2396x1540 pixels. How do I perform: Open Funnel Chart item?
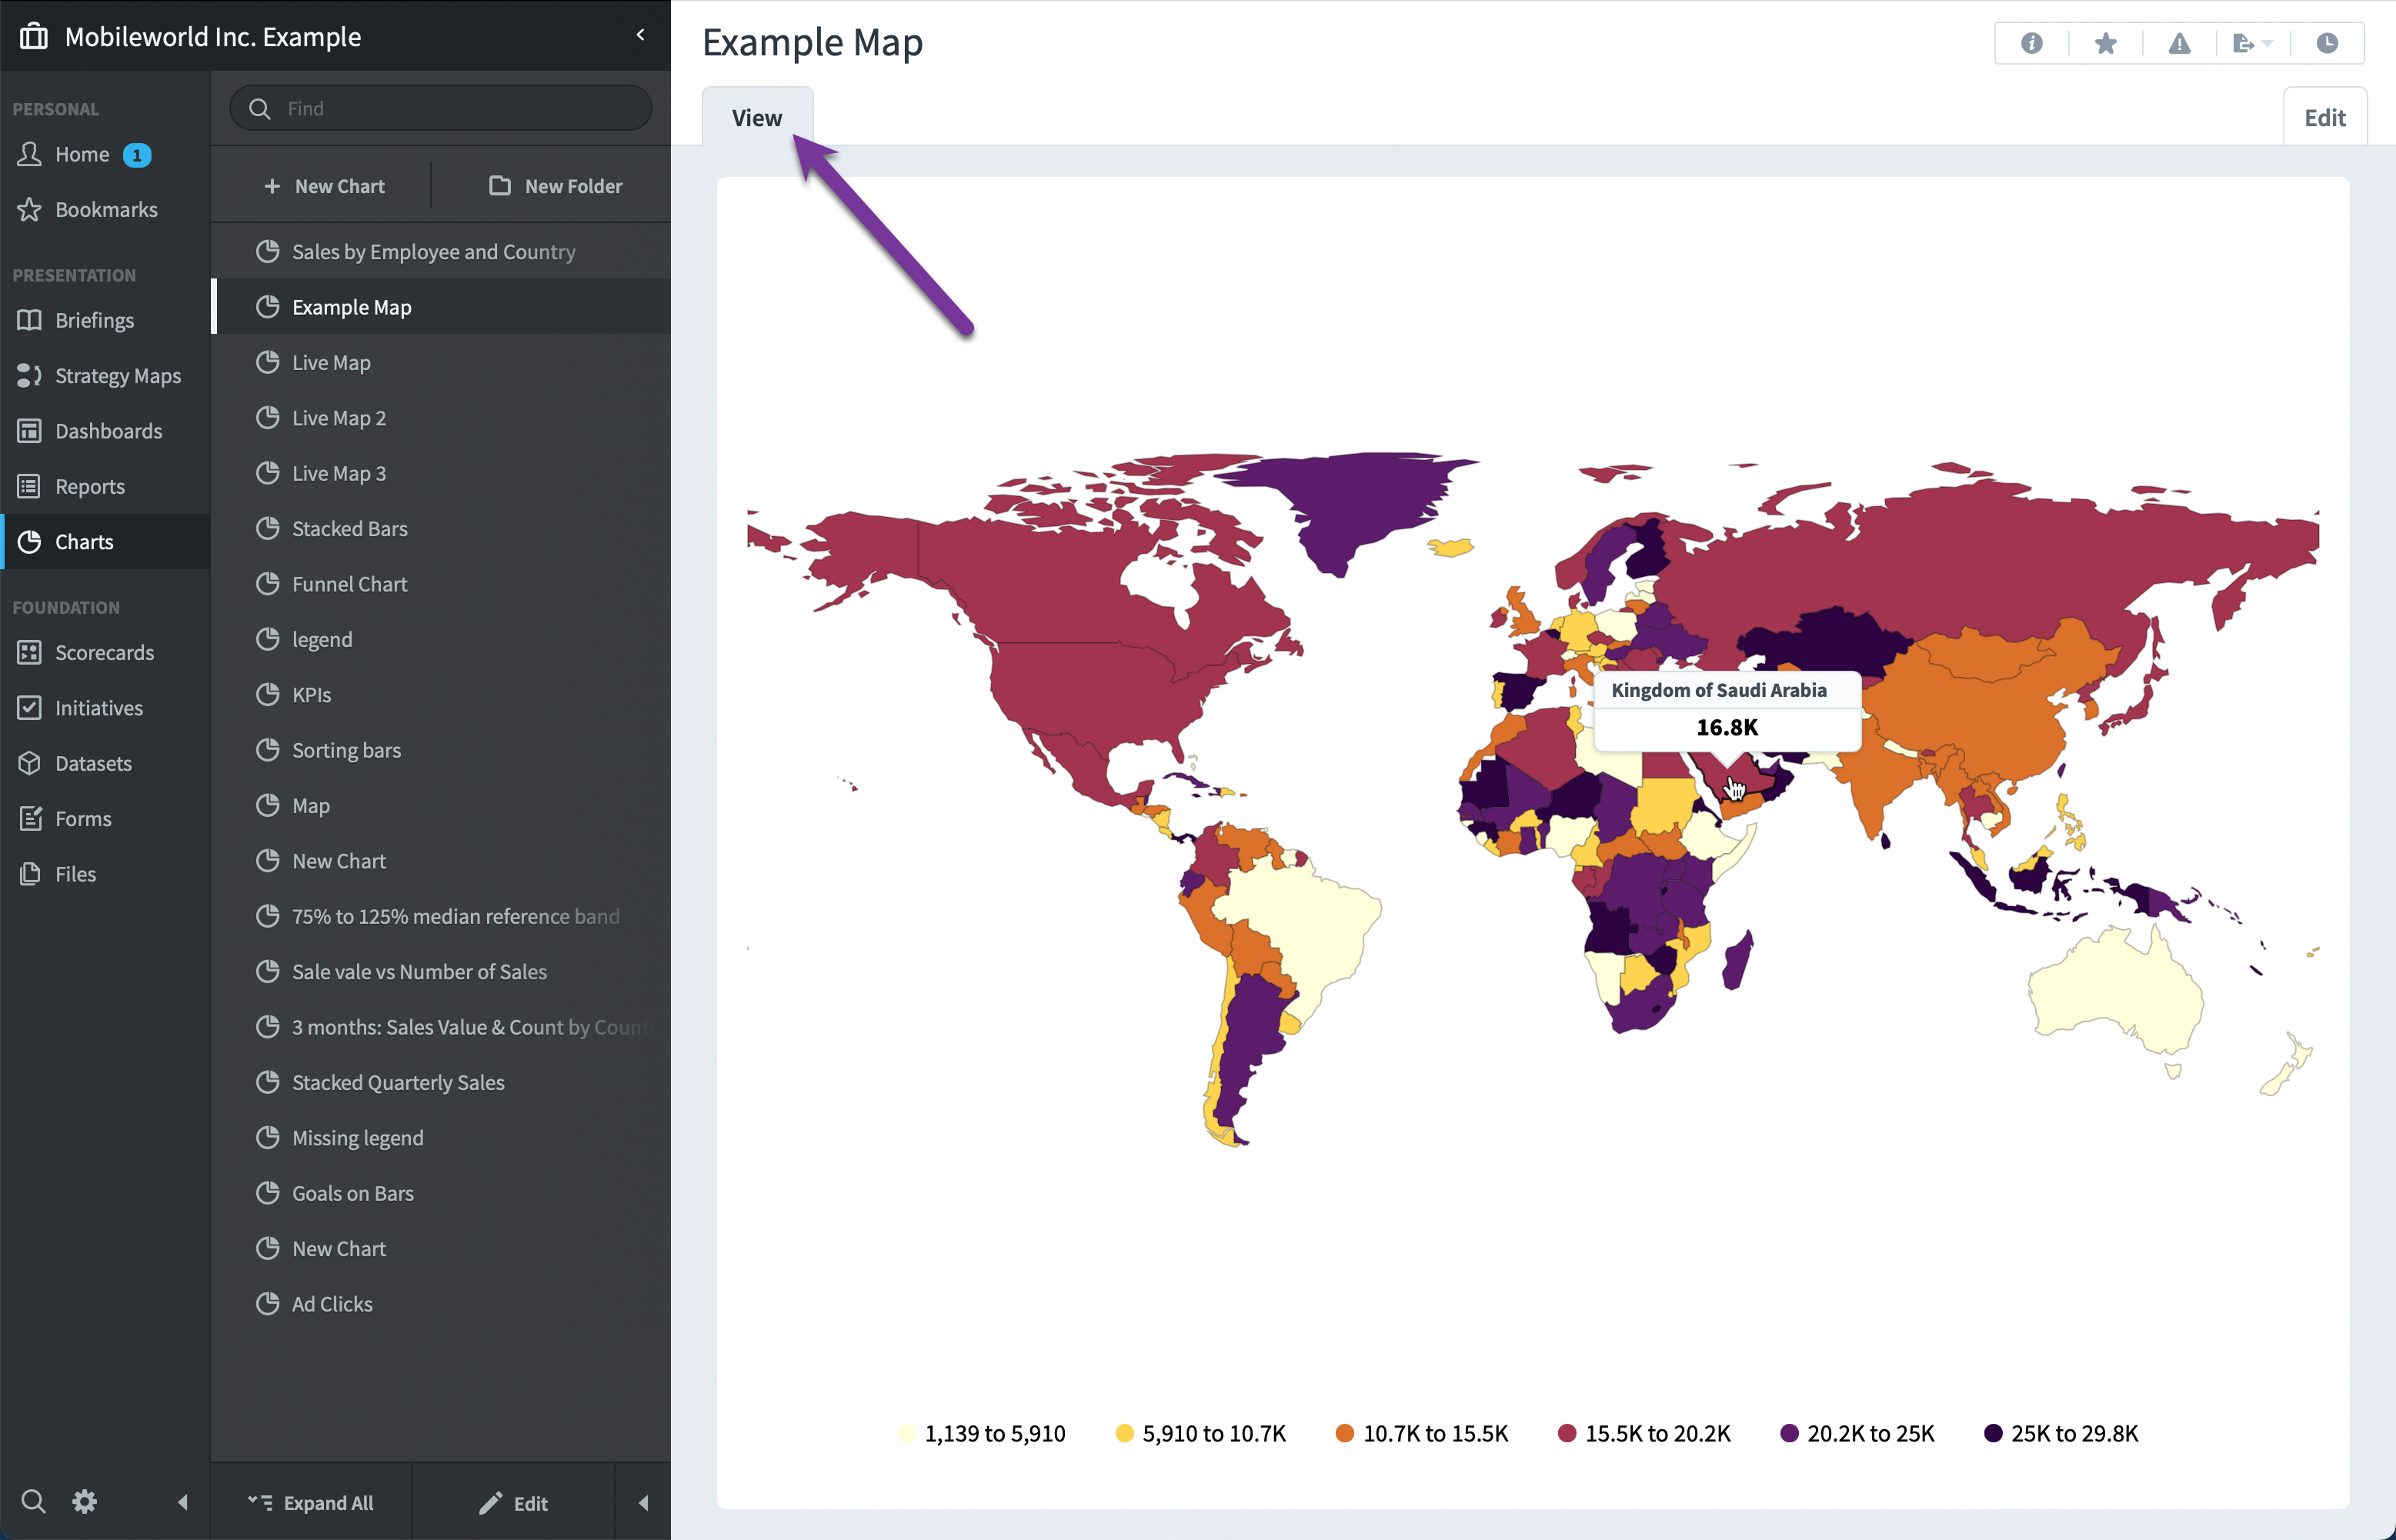click(441, 584)
